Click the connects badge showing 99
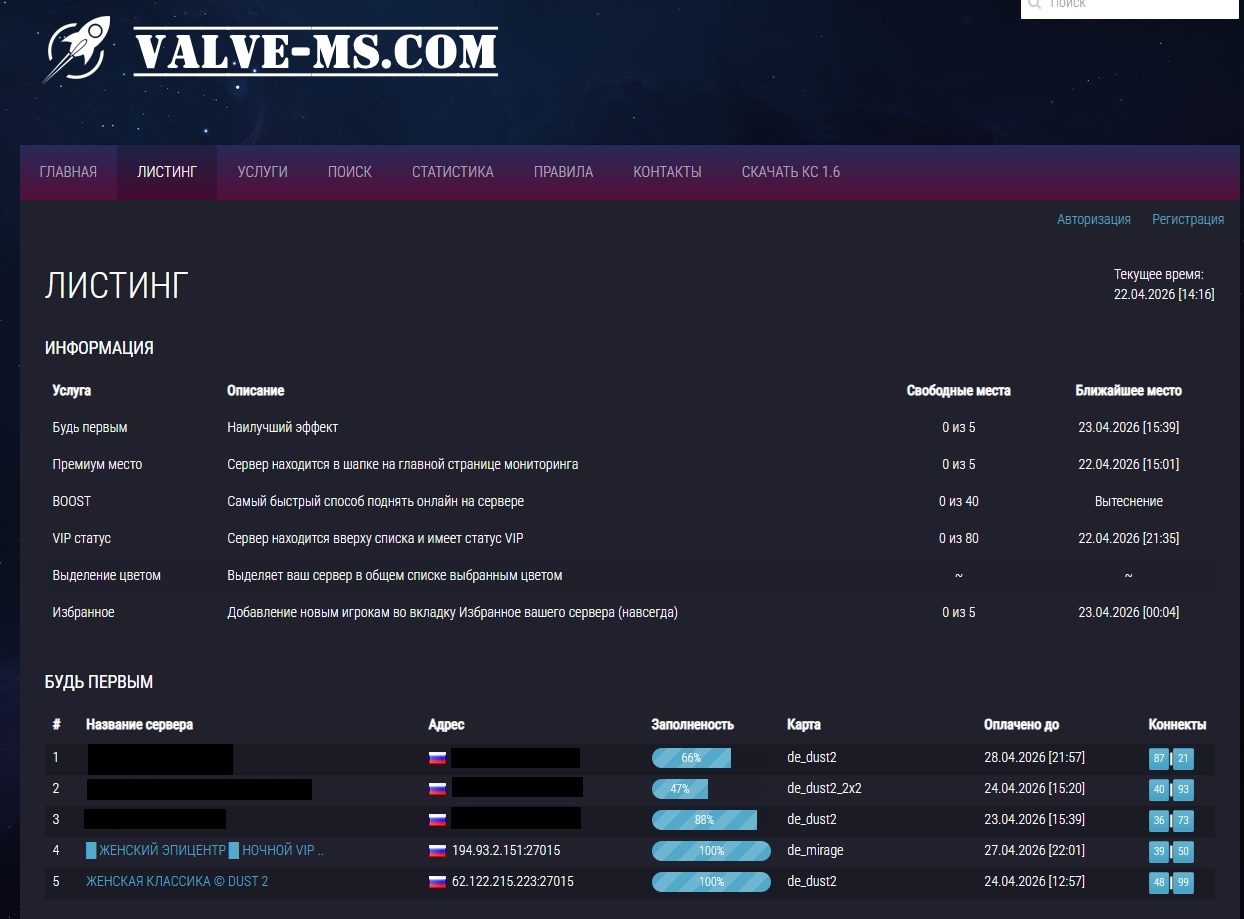 (1183, 883)
